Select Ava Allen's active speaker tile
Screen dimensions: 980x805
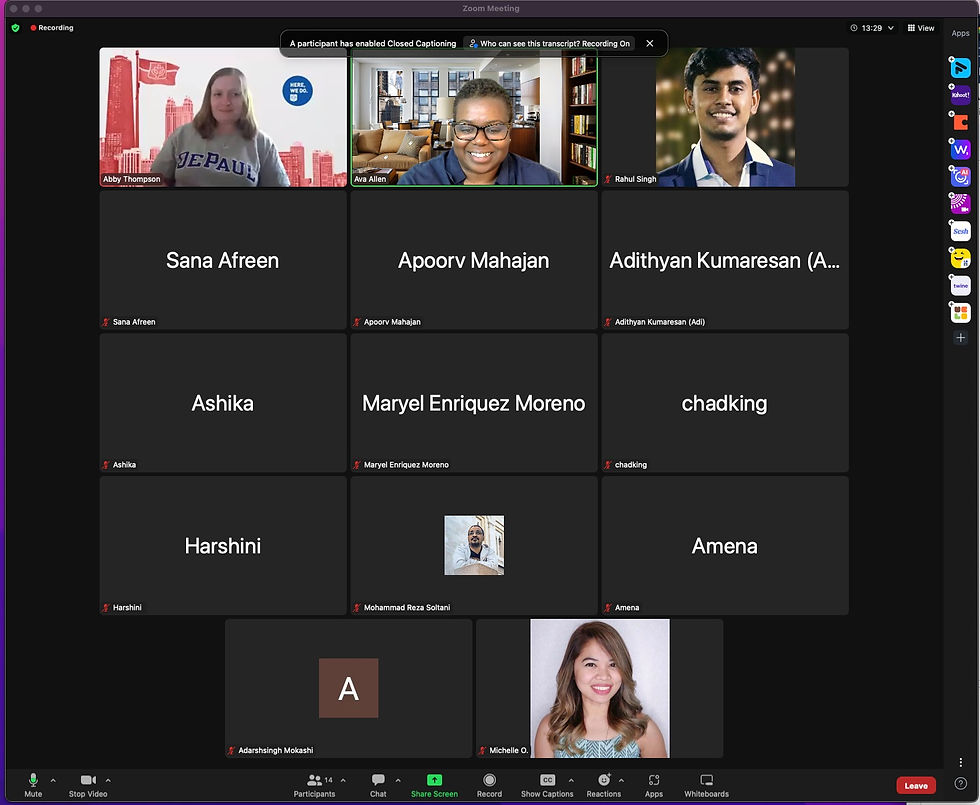pos(474,118)
